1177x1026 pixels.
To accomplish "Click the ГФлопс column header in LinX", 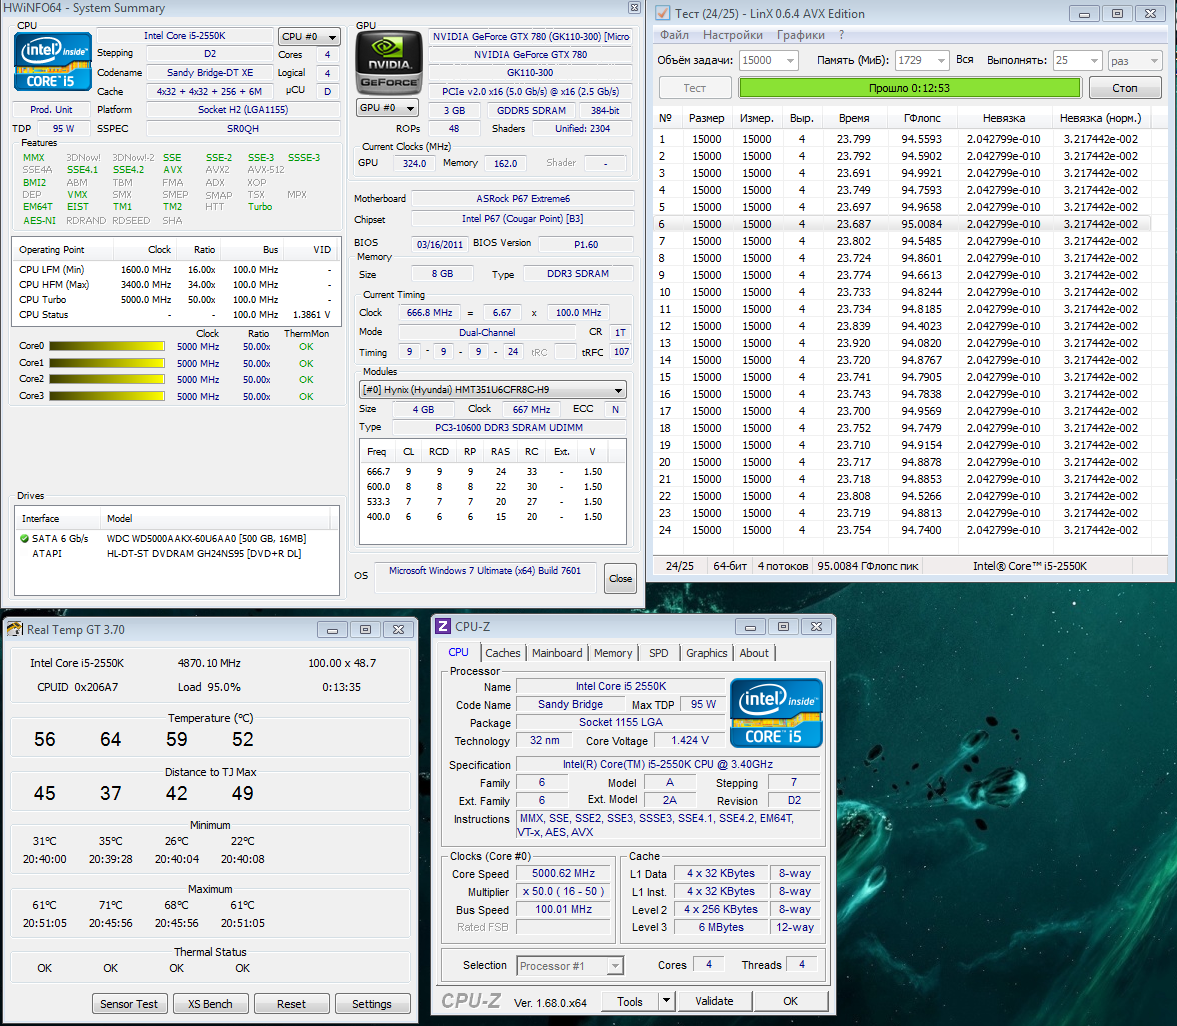I will click(x=922, y=118).
